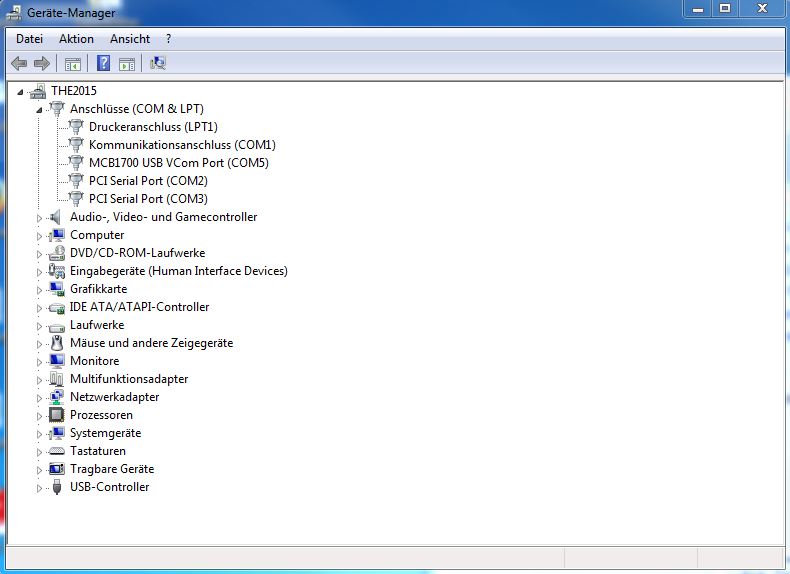Expand the Computer category
This screenshot has width=790, height=574.
39,236
